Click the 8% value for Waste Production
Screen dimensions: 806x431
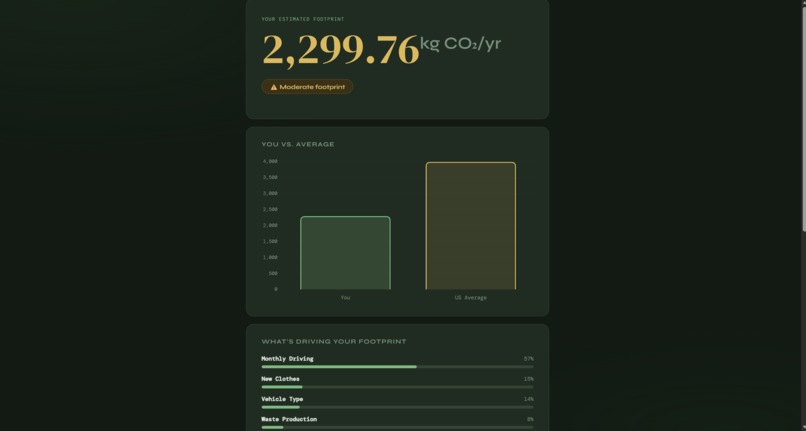(530, 419)
